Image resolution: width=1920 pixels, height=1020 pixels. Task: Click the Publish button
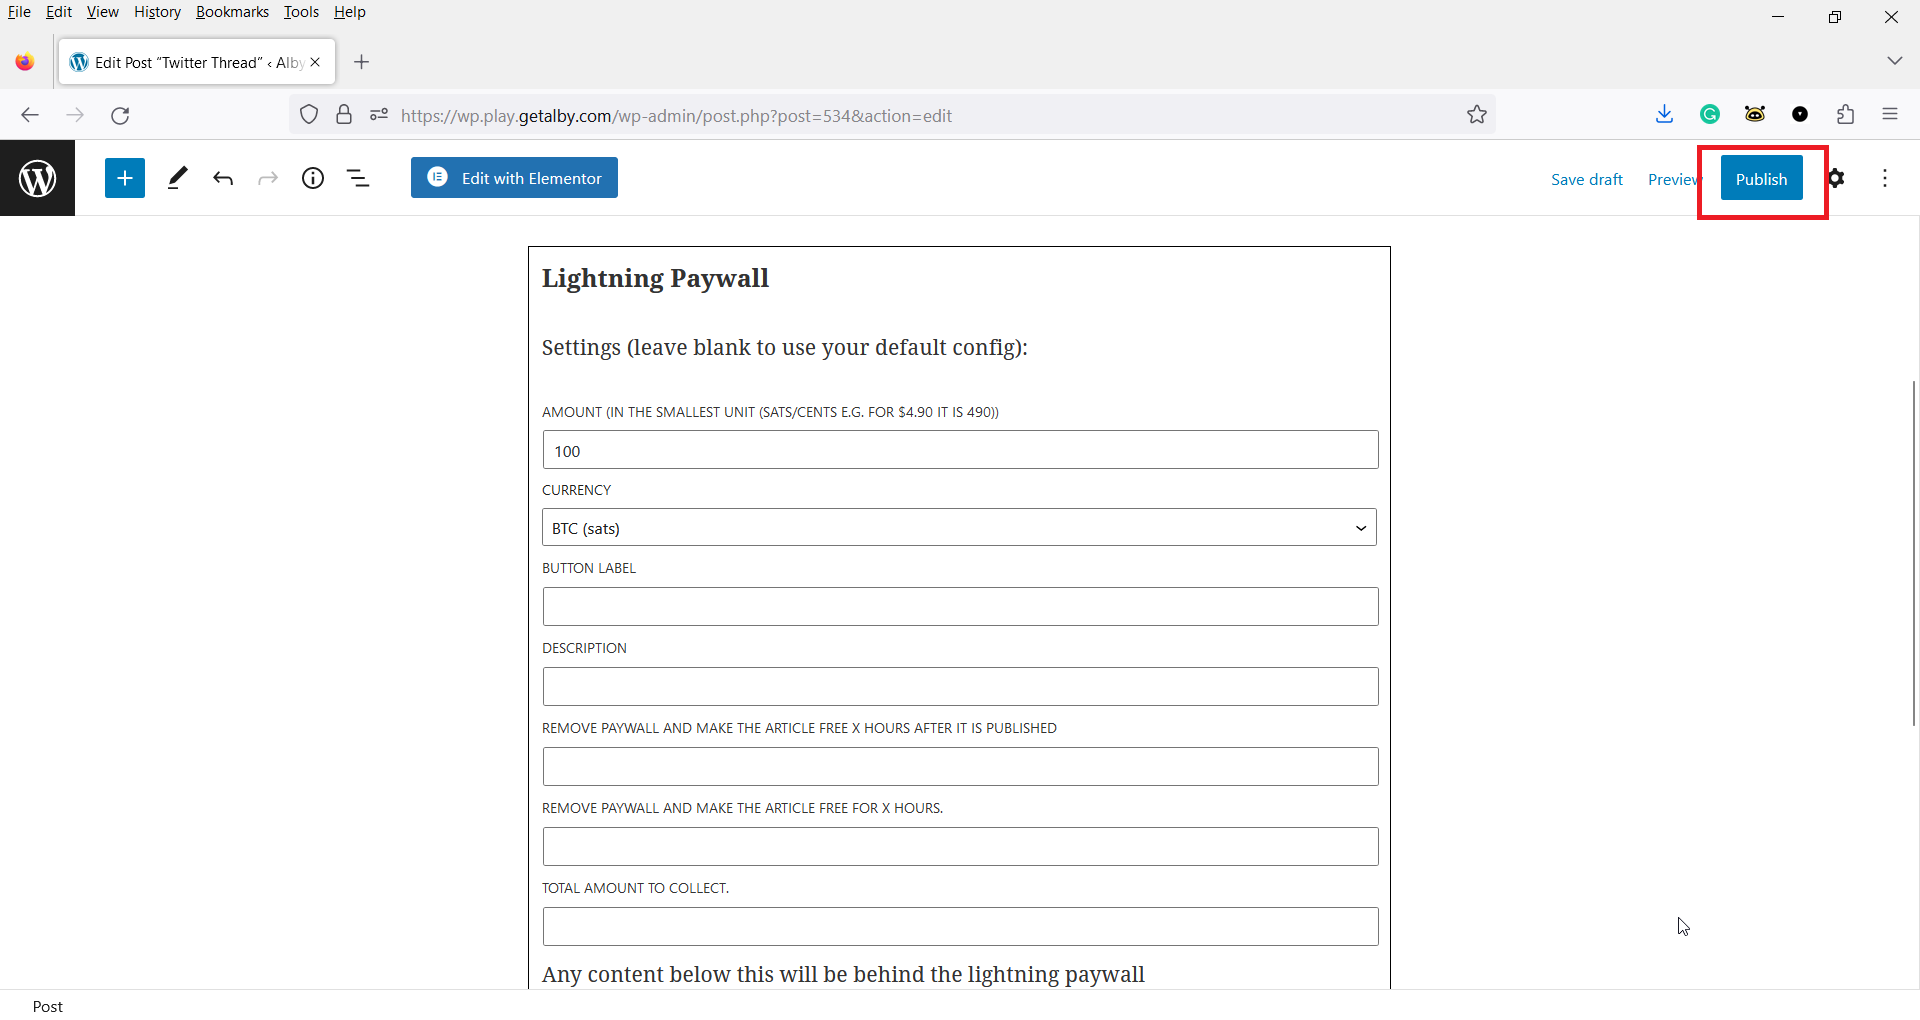[x=1761, y=179]
